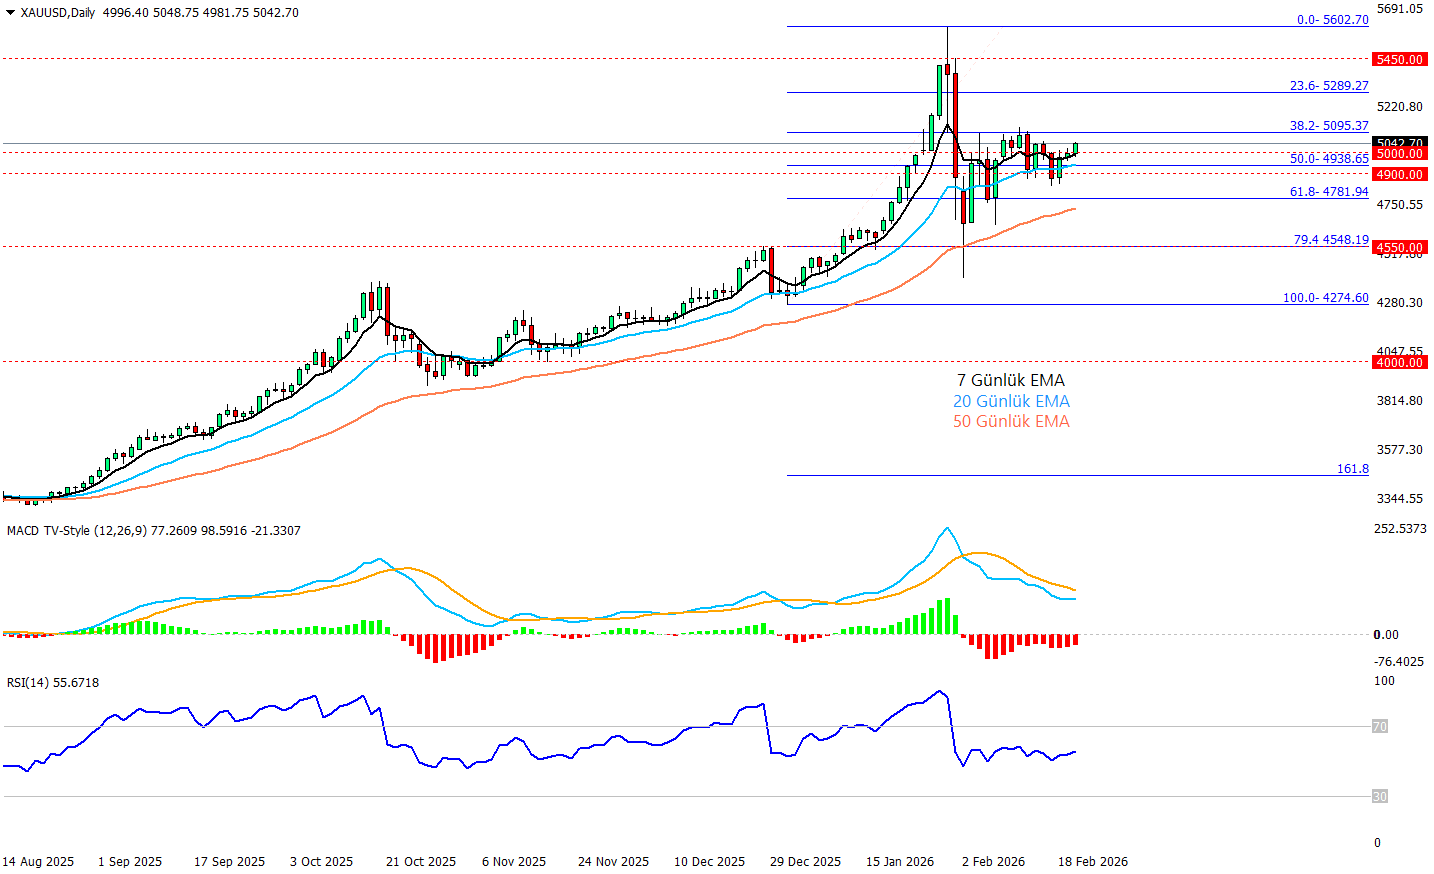The image size is (1434, 874).
Task: Open the dropdown arrow beside XAUUSD,Daily
Action: point(11,13)
